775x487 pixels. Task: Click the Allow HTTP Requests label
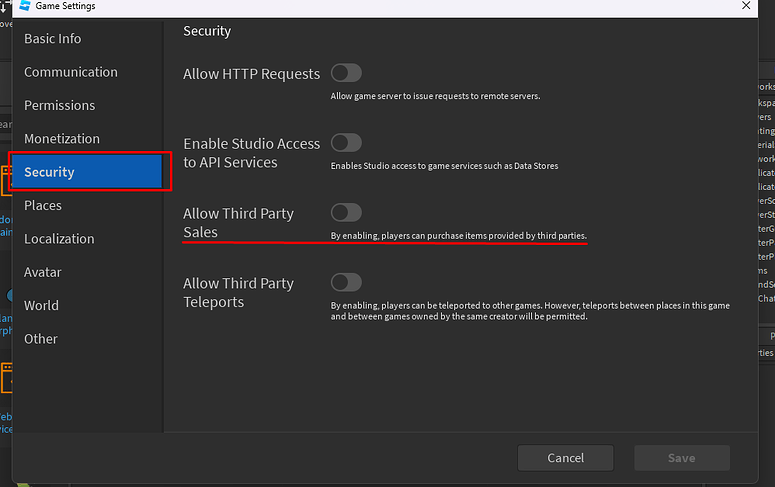point(251,74)
